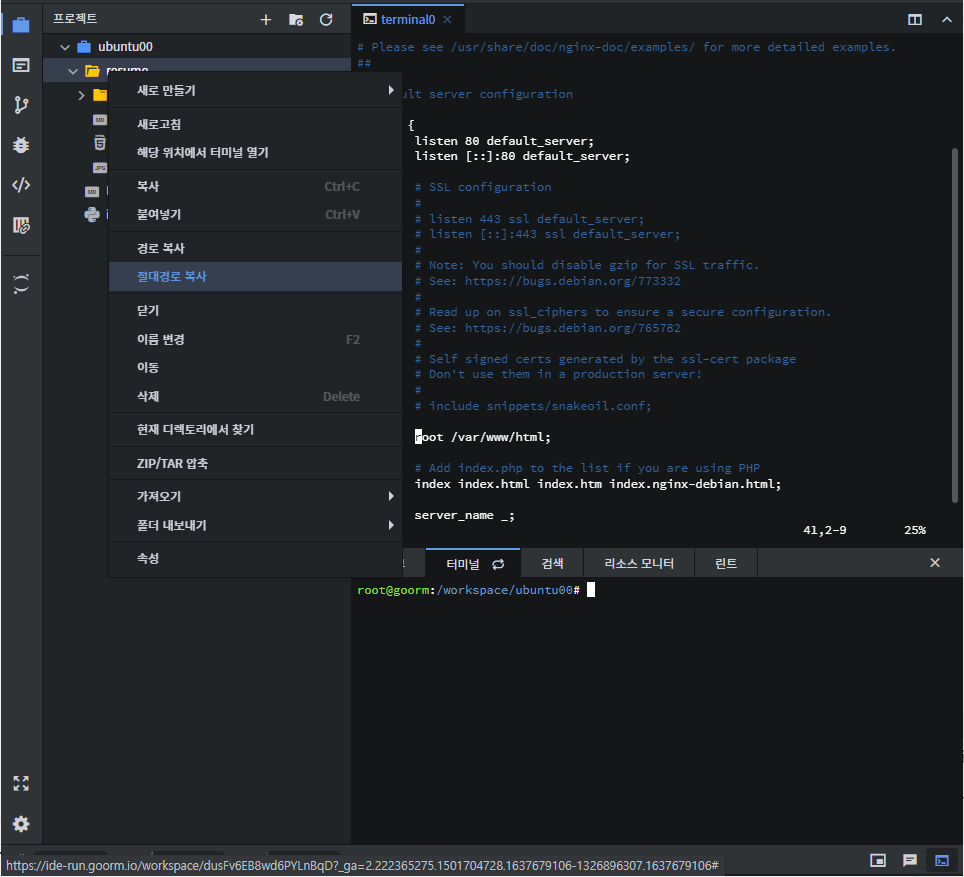
Task: Select '이름 변경' menu item
Action: tap(255, 339)
